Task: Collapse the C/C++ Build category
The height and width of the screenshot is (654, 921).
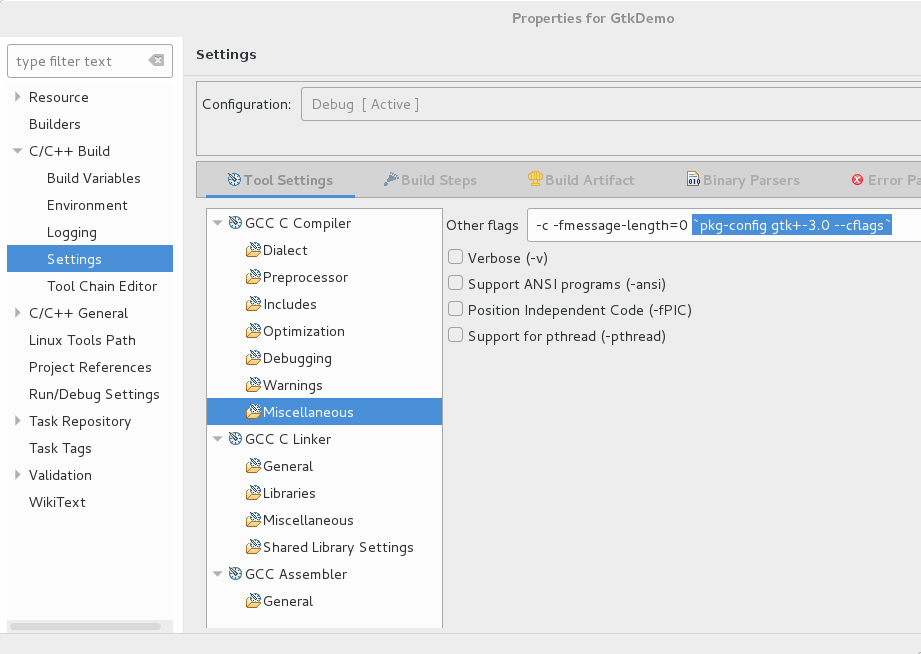Action: tap(18, 151)
